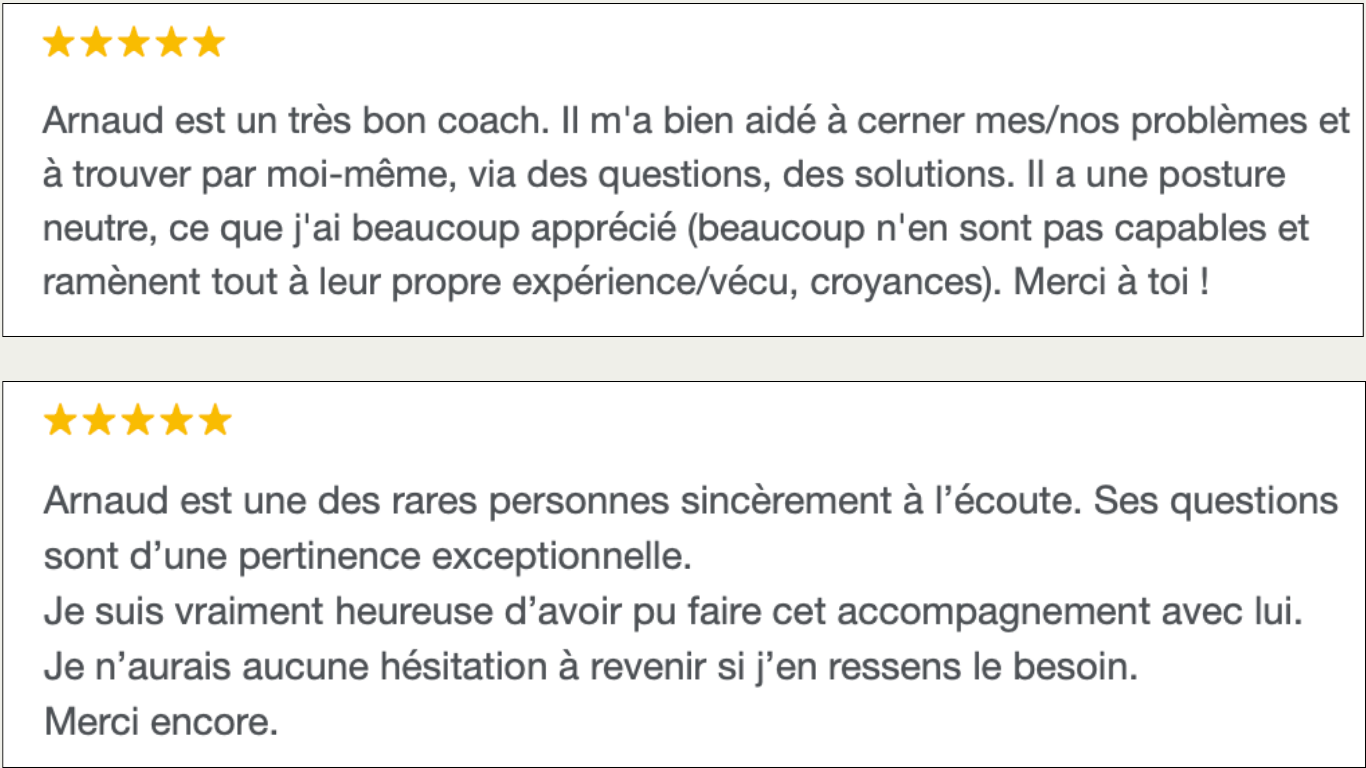Click the "Merci encore." line

coord(161,720)
